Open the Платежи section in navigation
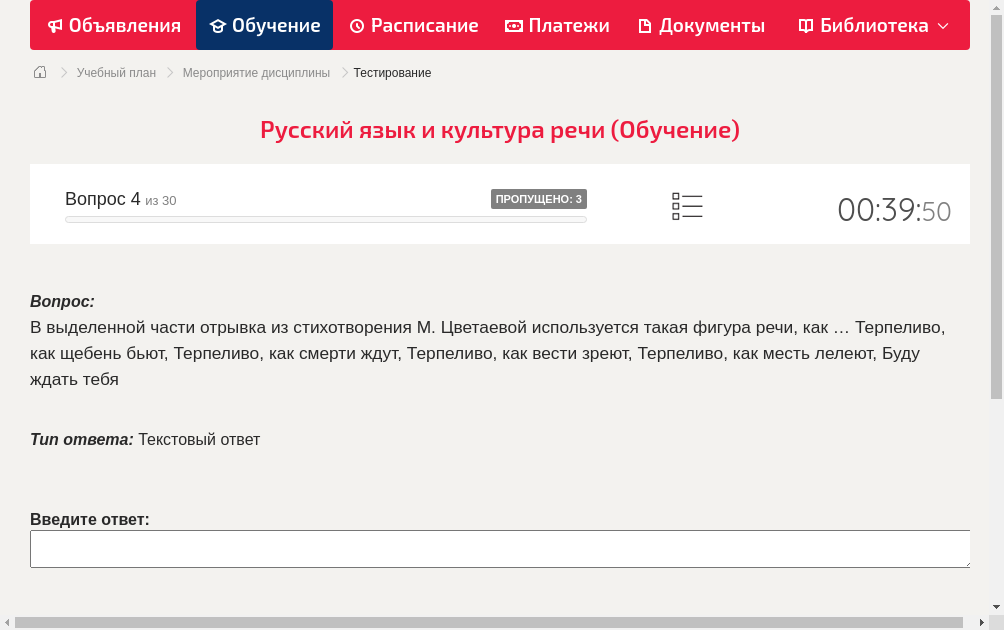 point(557,25)
